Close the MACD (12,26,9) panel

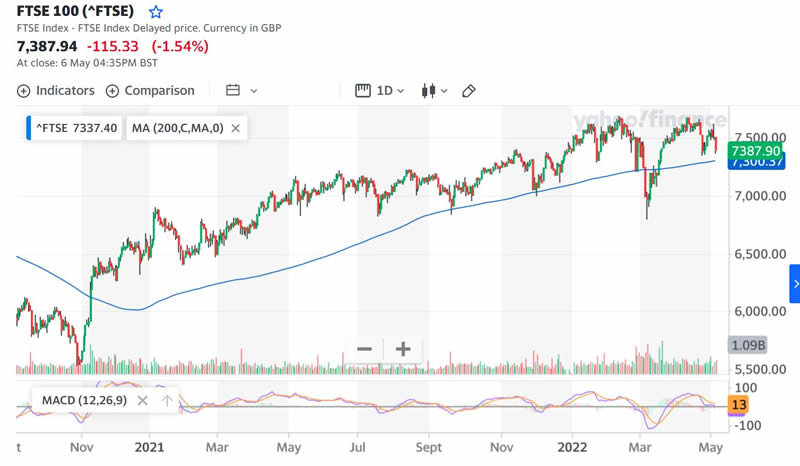point(143,401)
